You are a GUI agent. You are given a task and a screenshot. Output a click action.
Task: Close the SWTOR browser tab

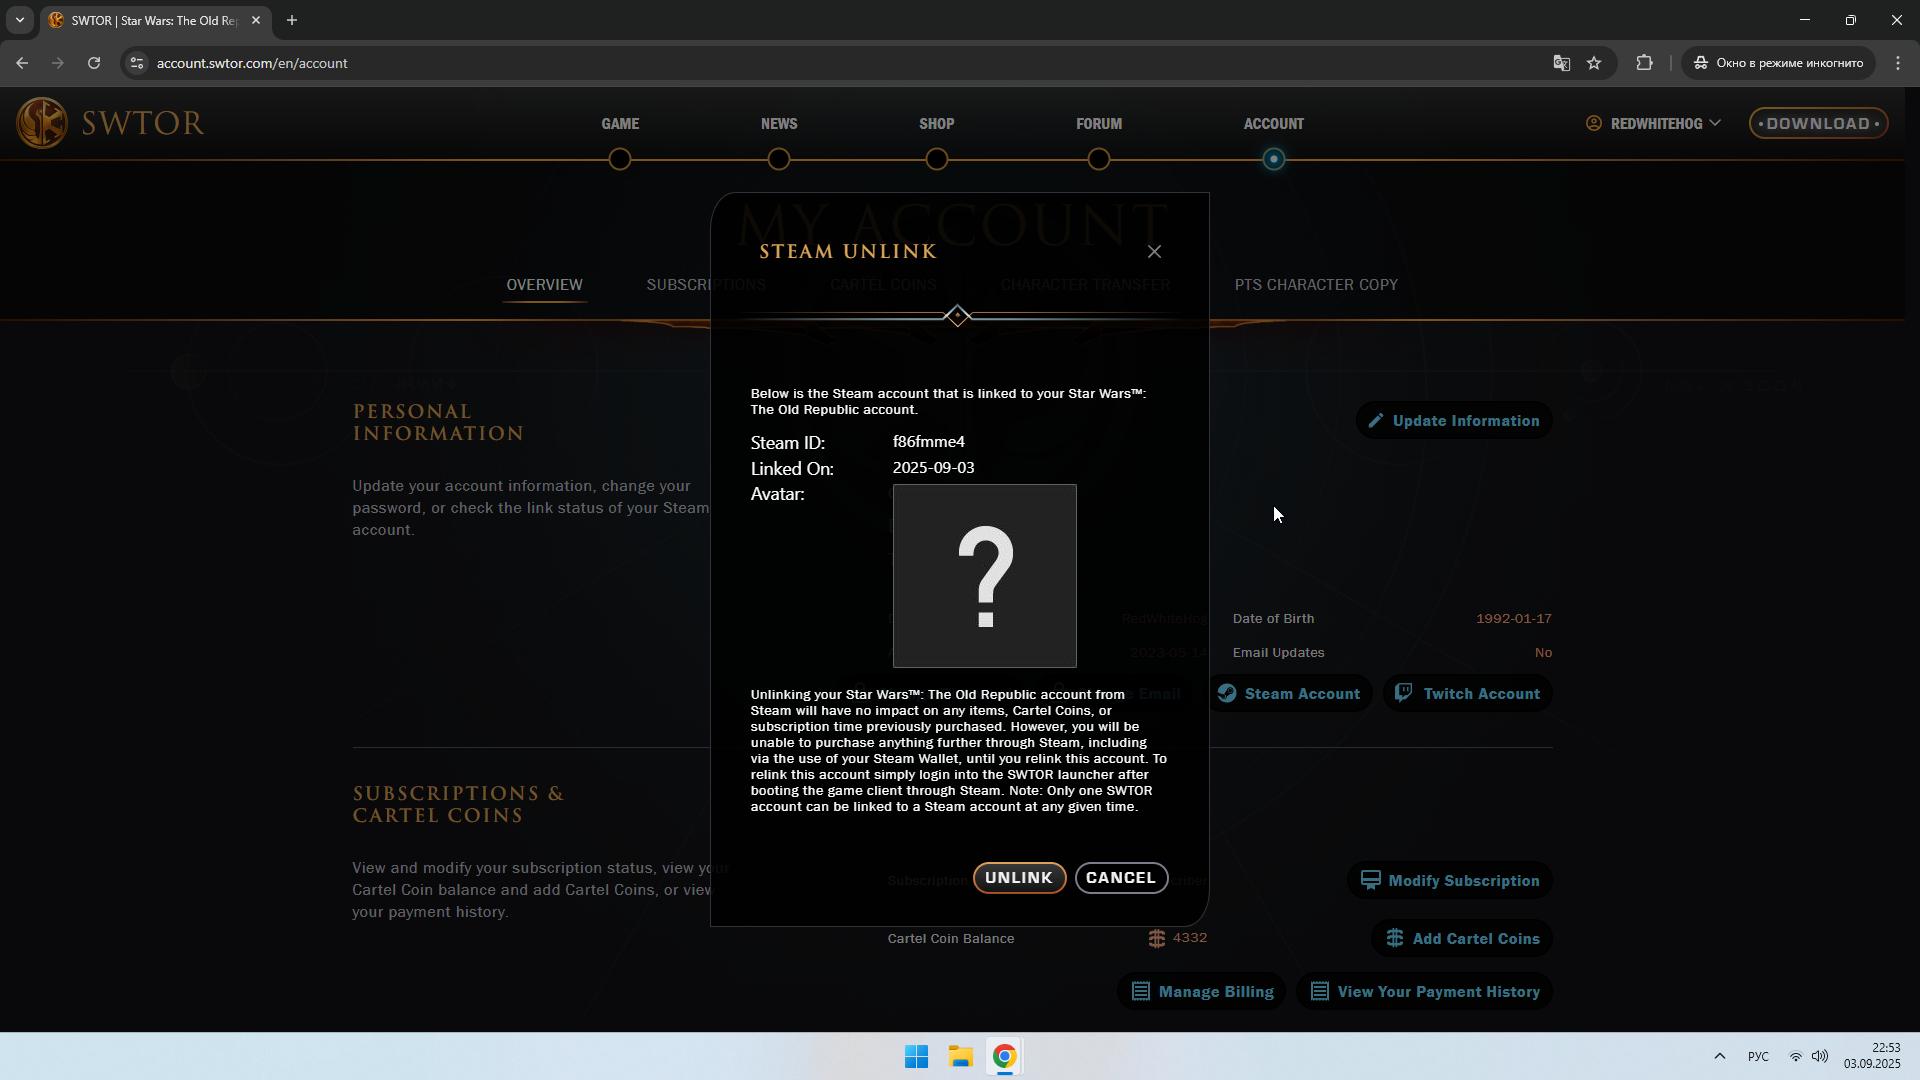(x=256, y=20)
